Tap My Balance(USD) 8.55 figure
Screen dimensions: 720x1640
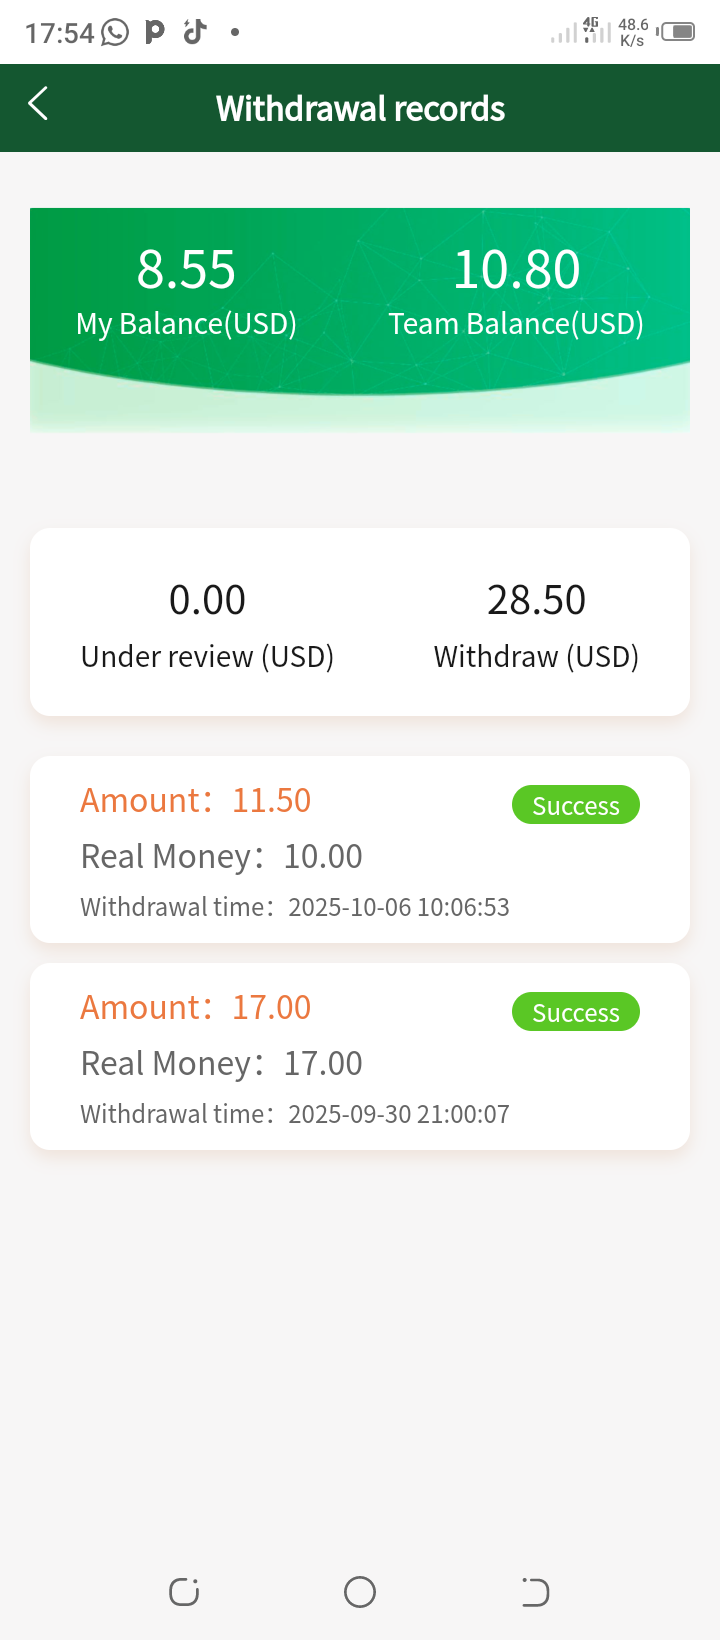pyautogui.click(x=186, y=270)
